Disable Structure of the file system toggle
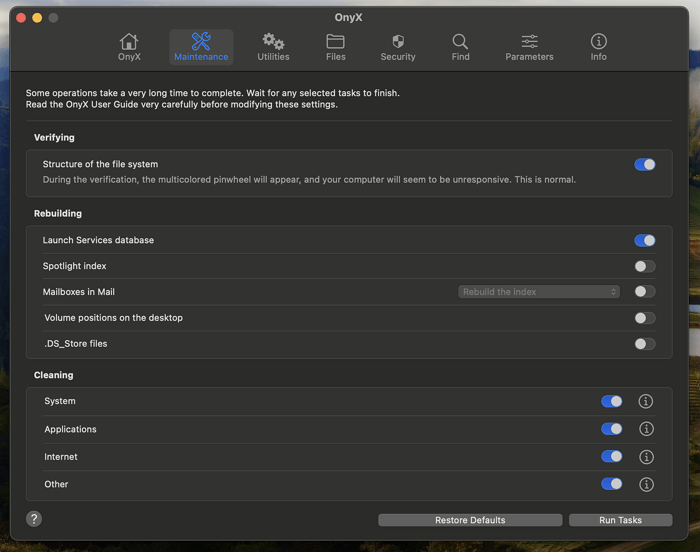700x552 pixels. pos(645,164)
